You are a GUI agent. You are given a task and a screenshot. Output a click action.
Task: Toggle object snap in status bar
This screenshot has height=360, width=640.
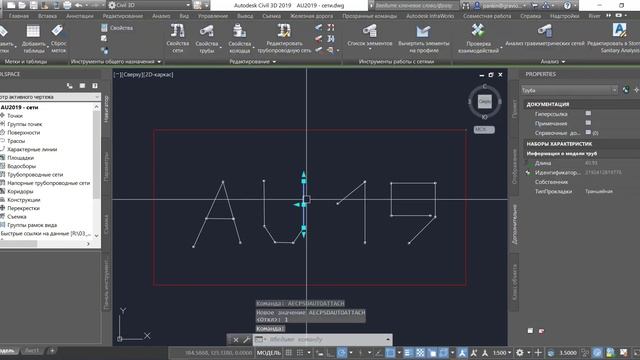(390, 353)
